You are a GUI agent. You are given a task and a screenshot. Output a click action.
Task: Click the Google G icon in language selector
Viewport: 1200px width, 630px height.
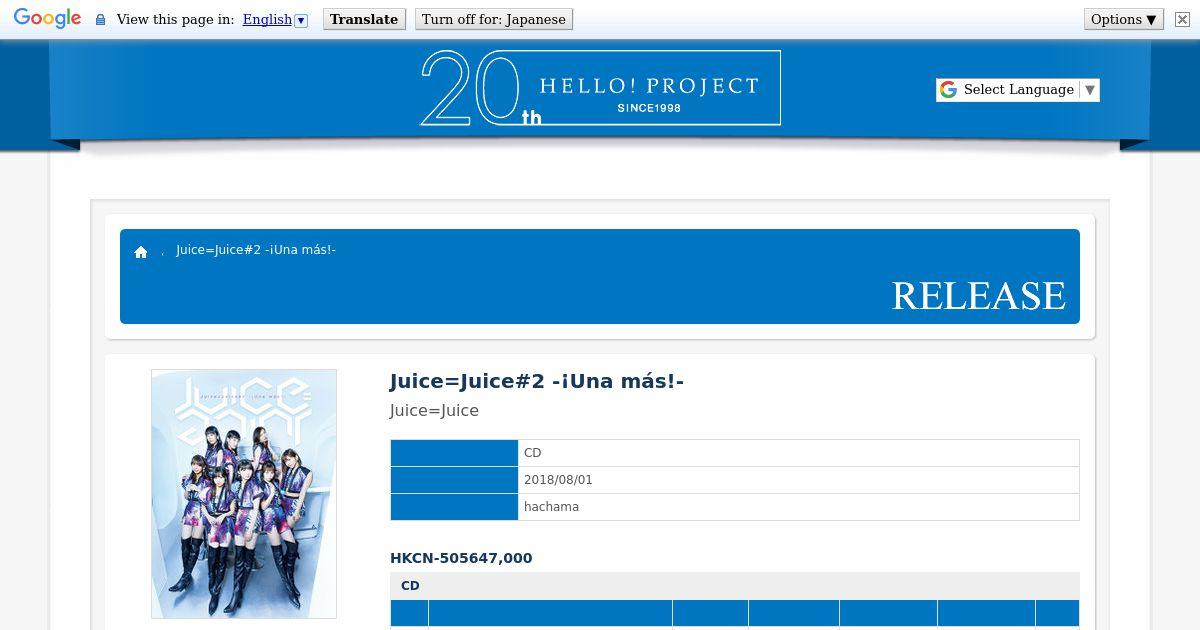(948, 89)
